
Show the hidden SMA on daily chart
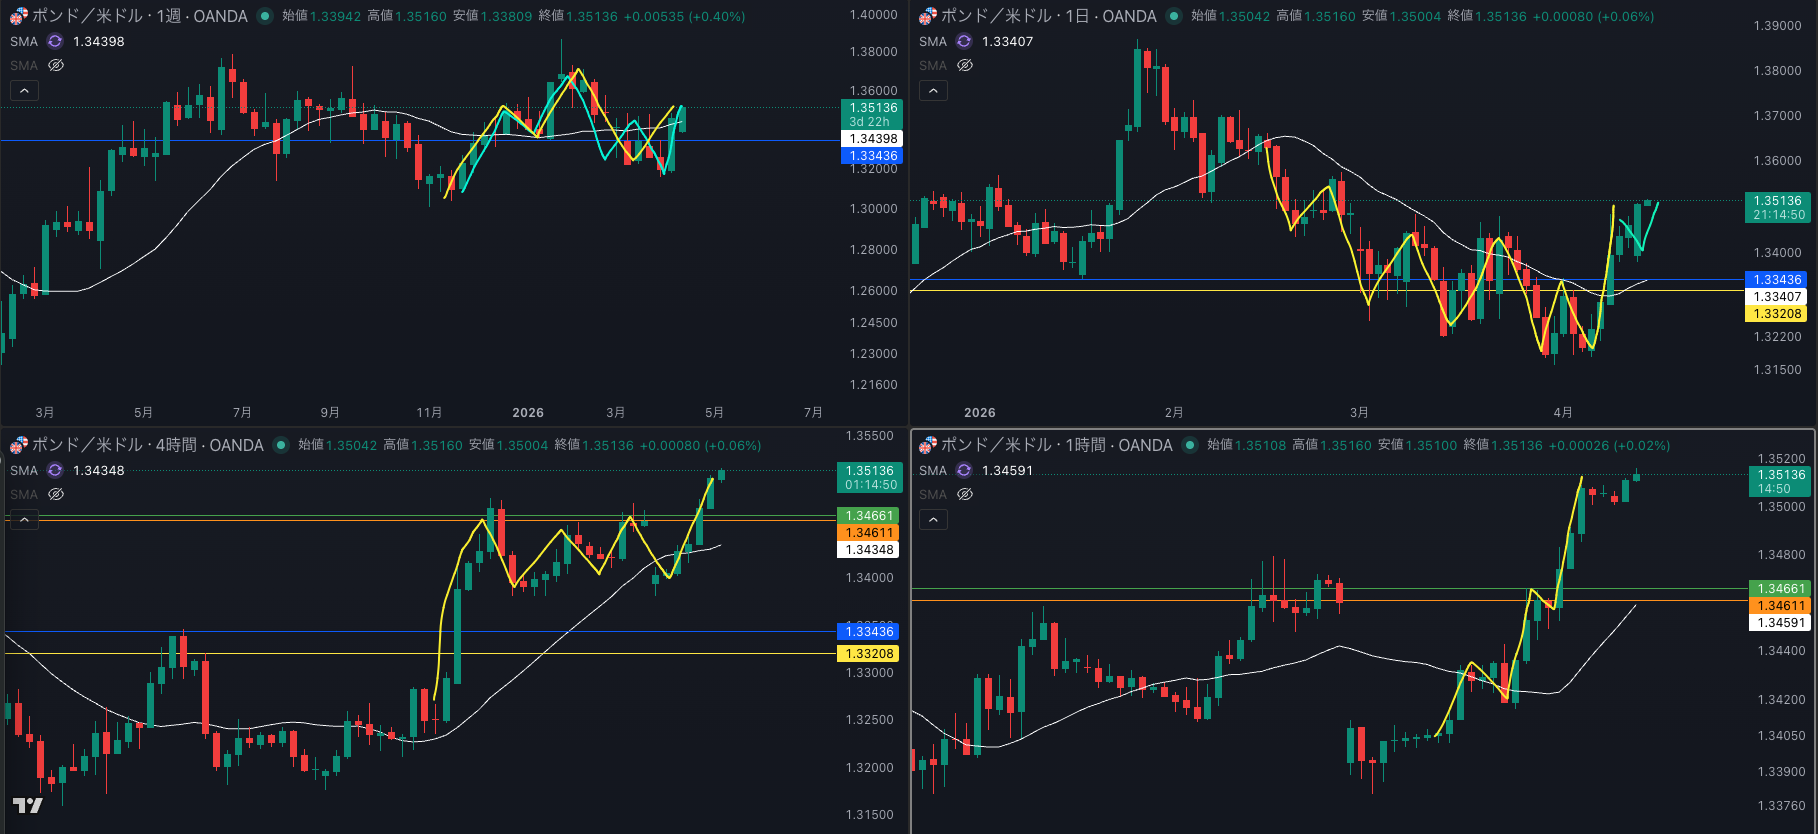(965, 65)
